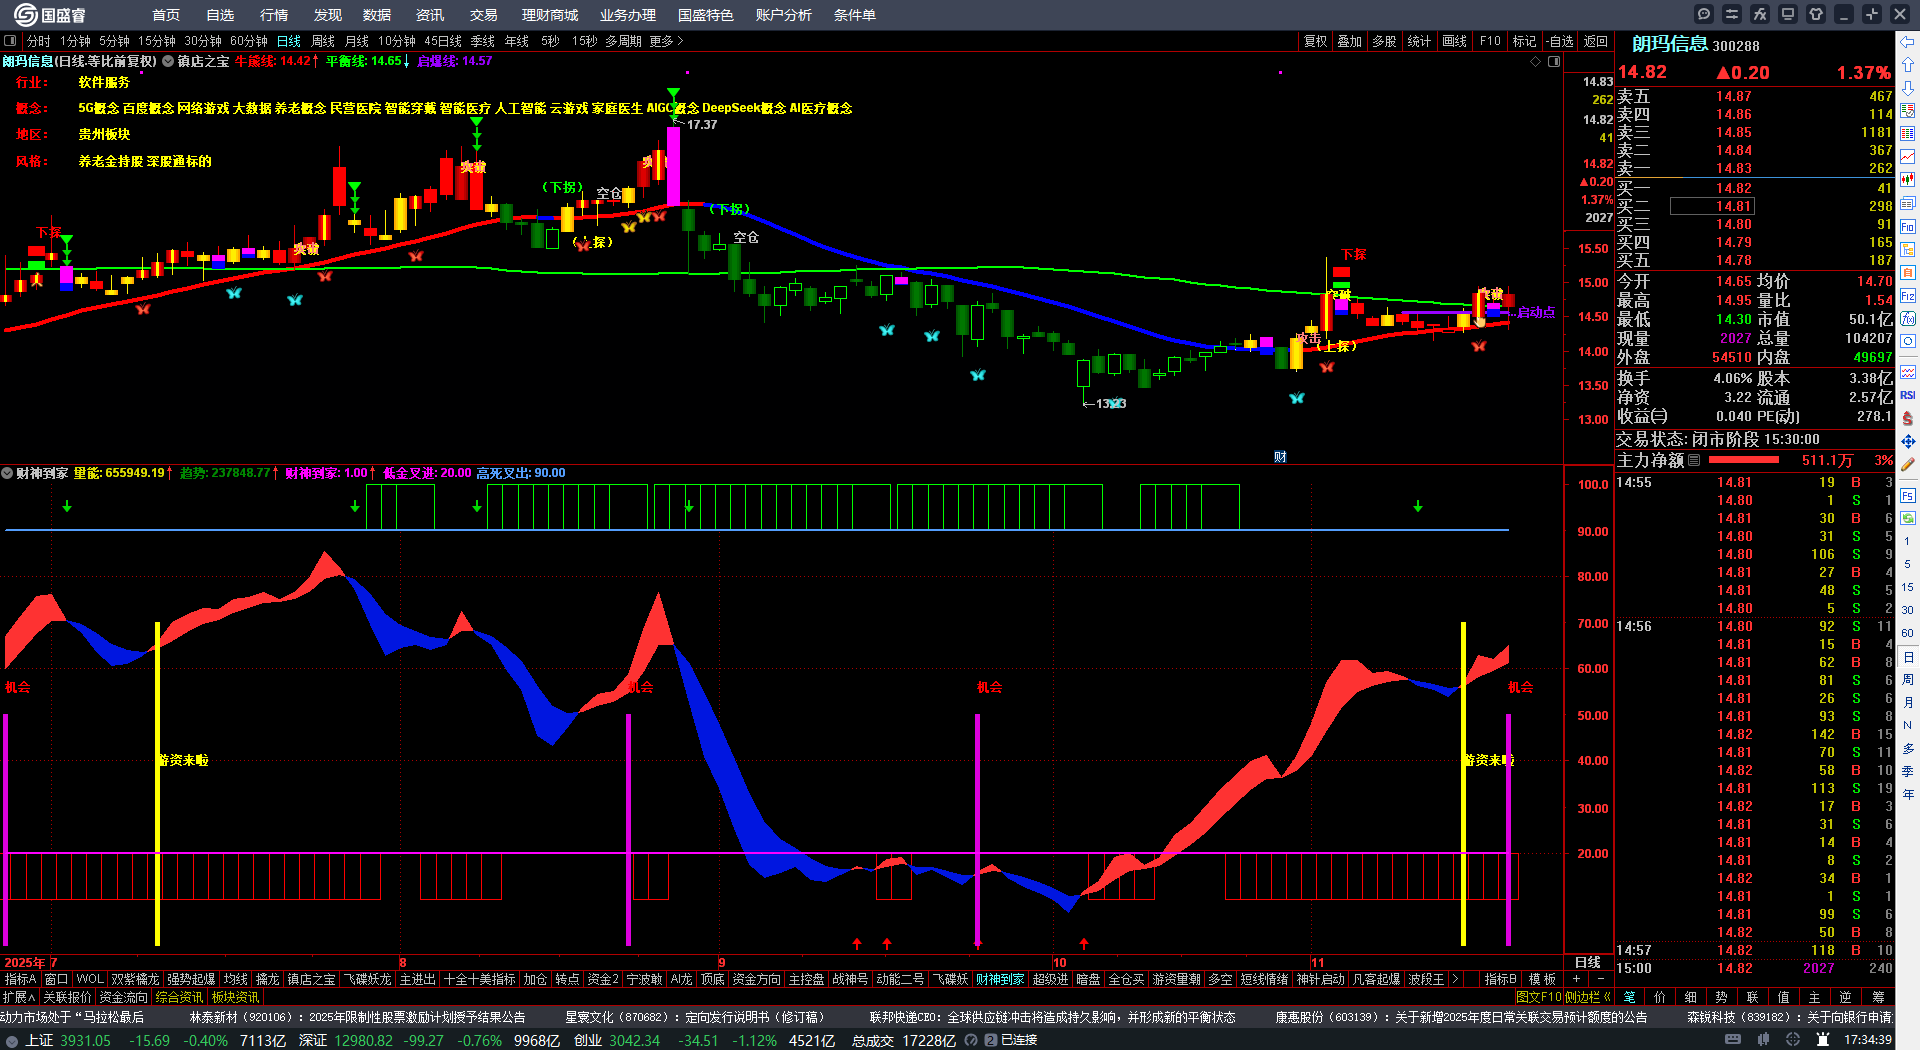Open the settings sliders icon in title bar

[x=1732, y=14]
